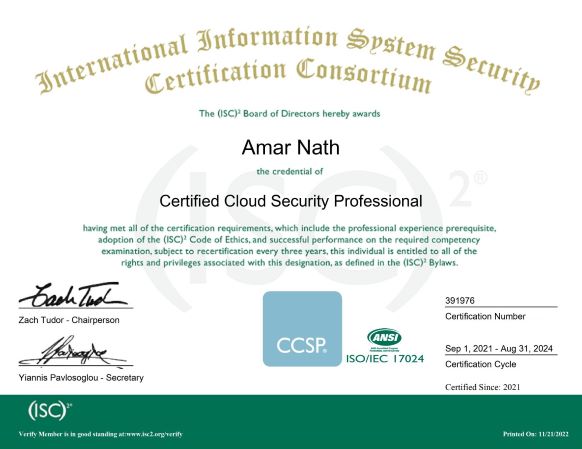Click the Certified Since: 2021 text
Image resolution: width=582 pixels, height=449 pixels.
[x=483, y=387]
